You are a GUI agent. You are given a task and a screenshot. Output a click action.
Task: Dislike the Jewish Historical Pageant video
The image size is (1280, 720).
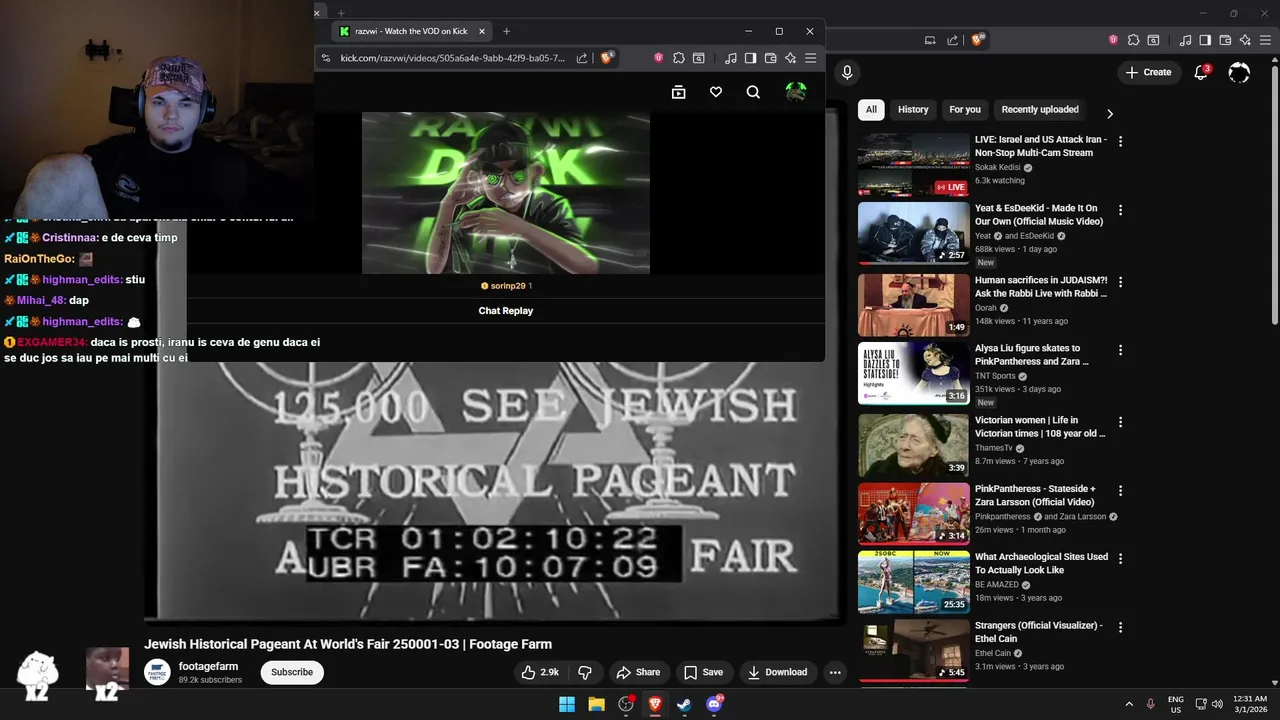586,672
